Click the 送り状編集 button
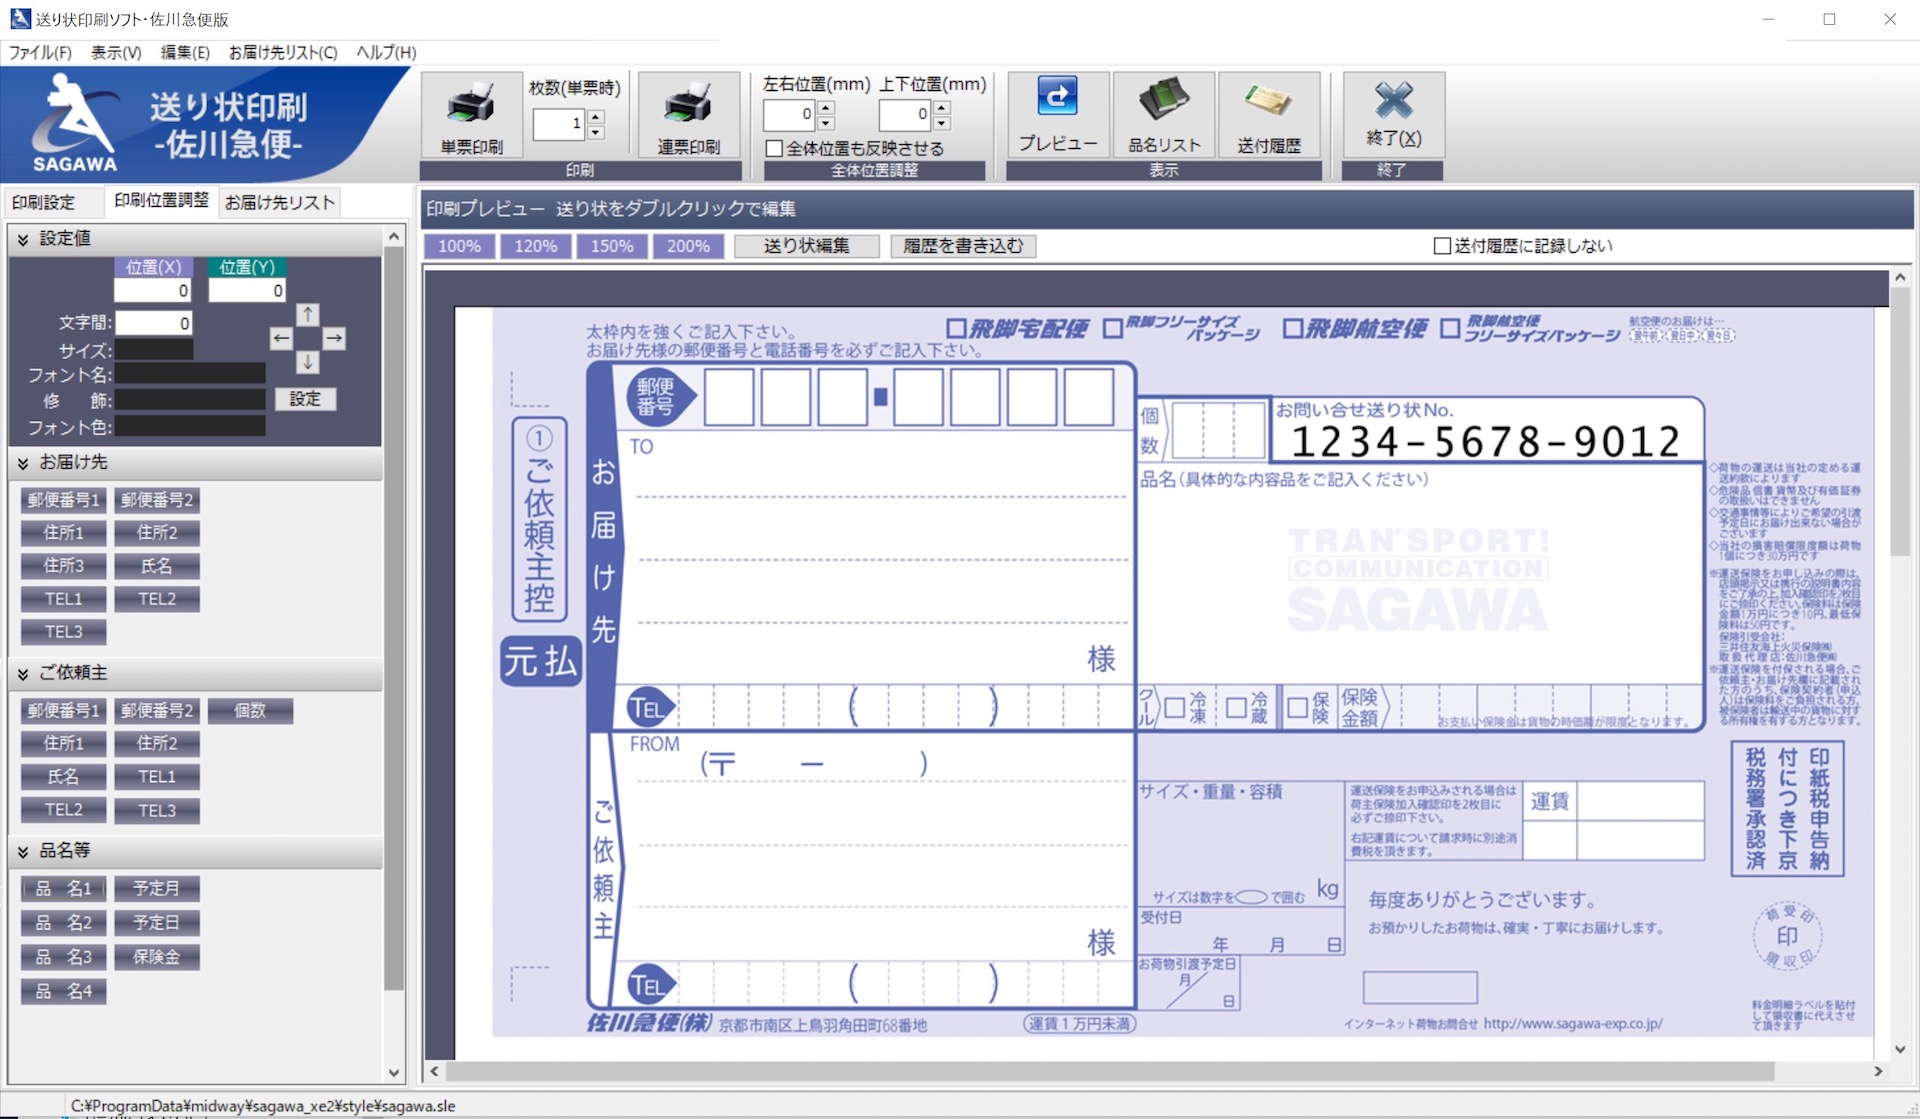The width and height of the screenshot is (1920, 1119). click(x=807, y=246)
